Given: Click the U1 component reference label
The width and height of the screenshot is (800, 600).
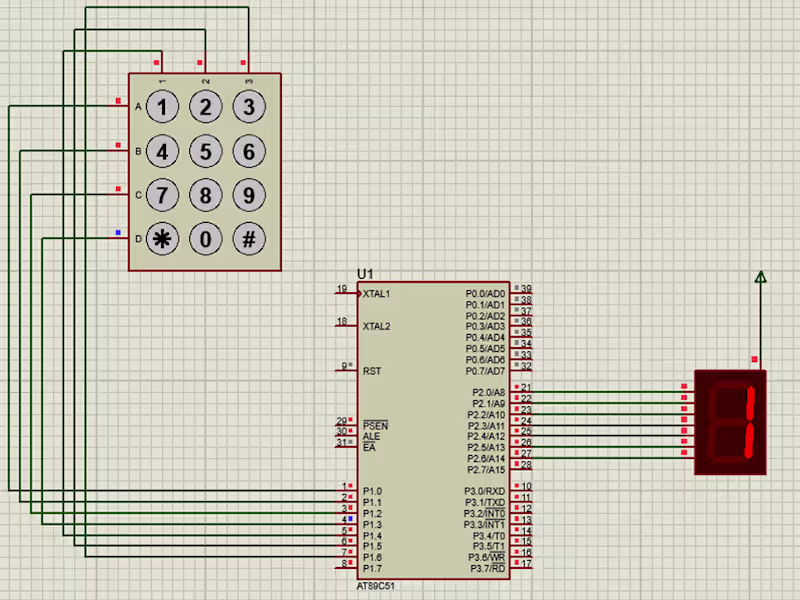Looking at the screenshot, I should [x=365, y=274].
